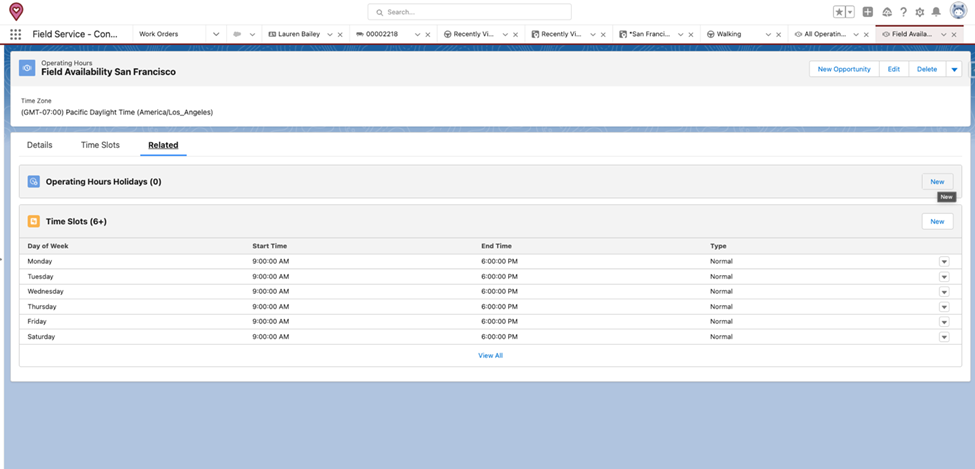Click Tuesday's 9:00:00 AM start time
975x469 pixels.
(270, 276)
